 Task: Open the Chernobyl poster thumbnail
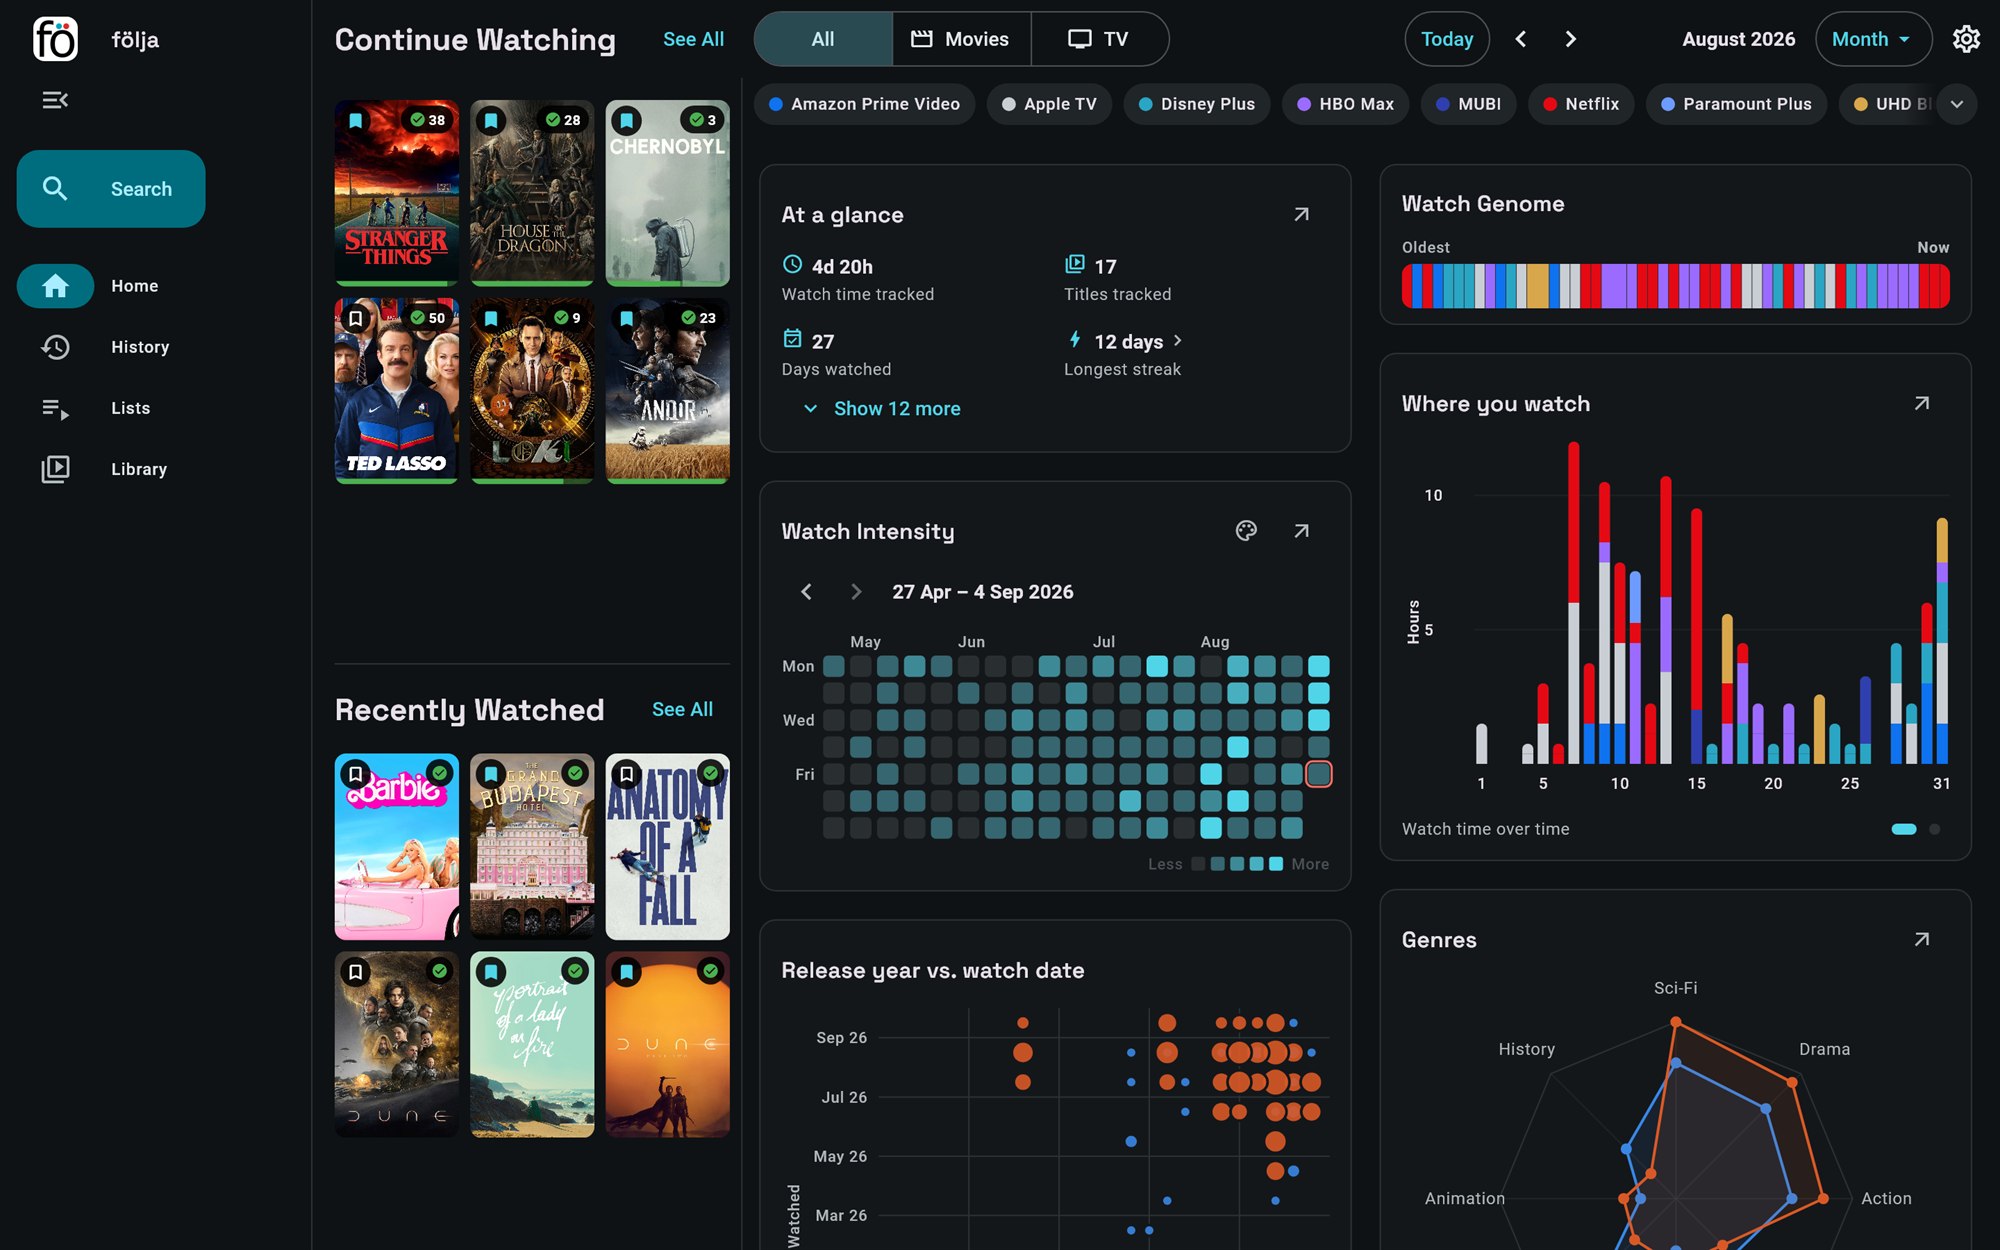tap(667, 193)
